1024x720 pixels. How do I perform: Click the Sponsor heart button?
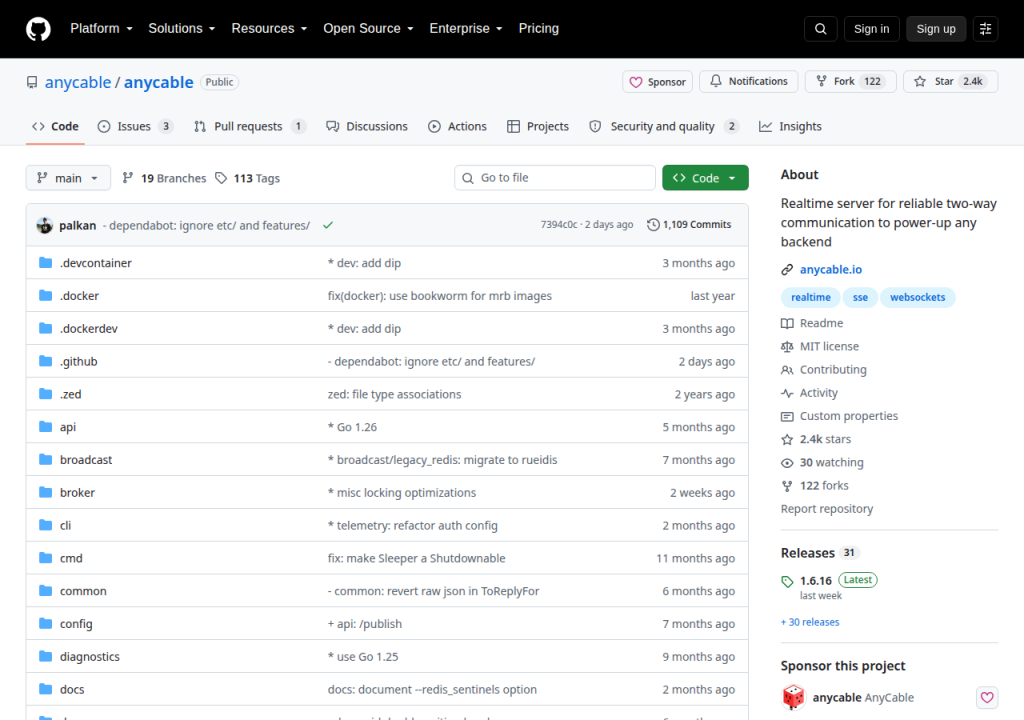coord(657,82)
